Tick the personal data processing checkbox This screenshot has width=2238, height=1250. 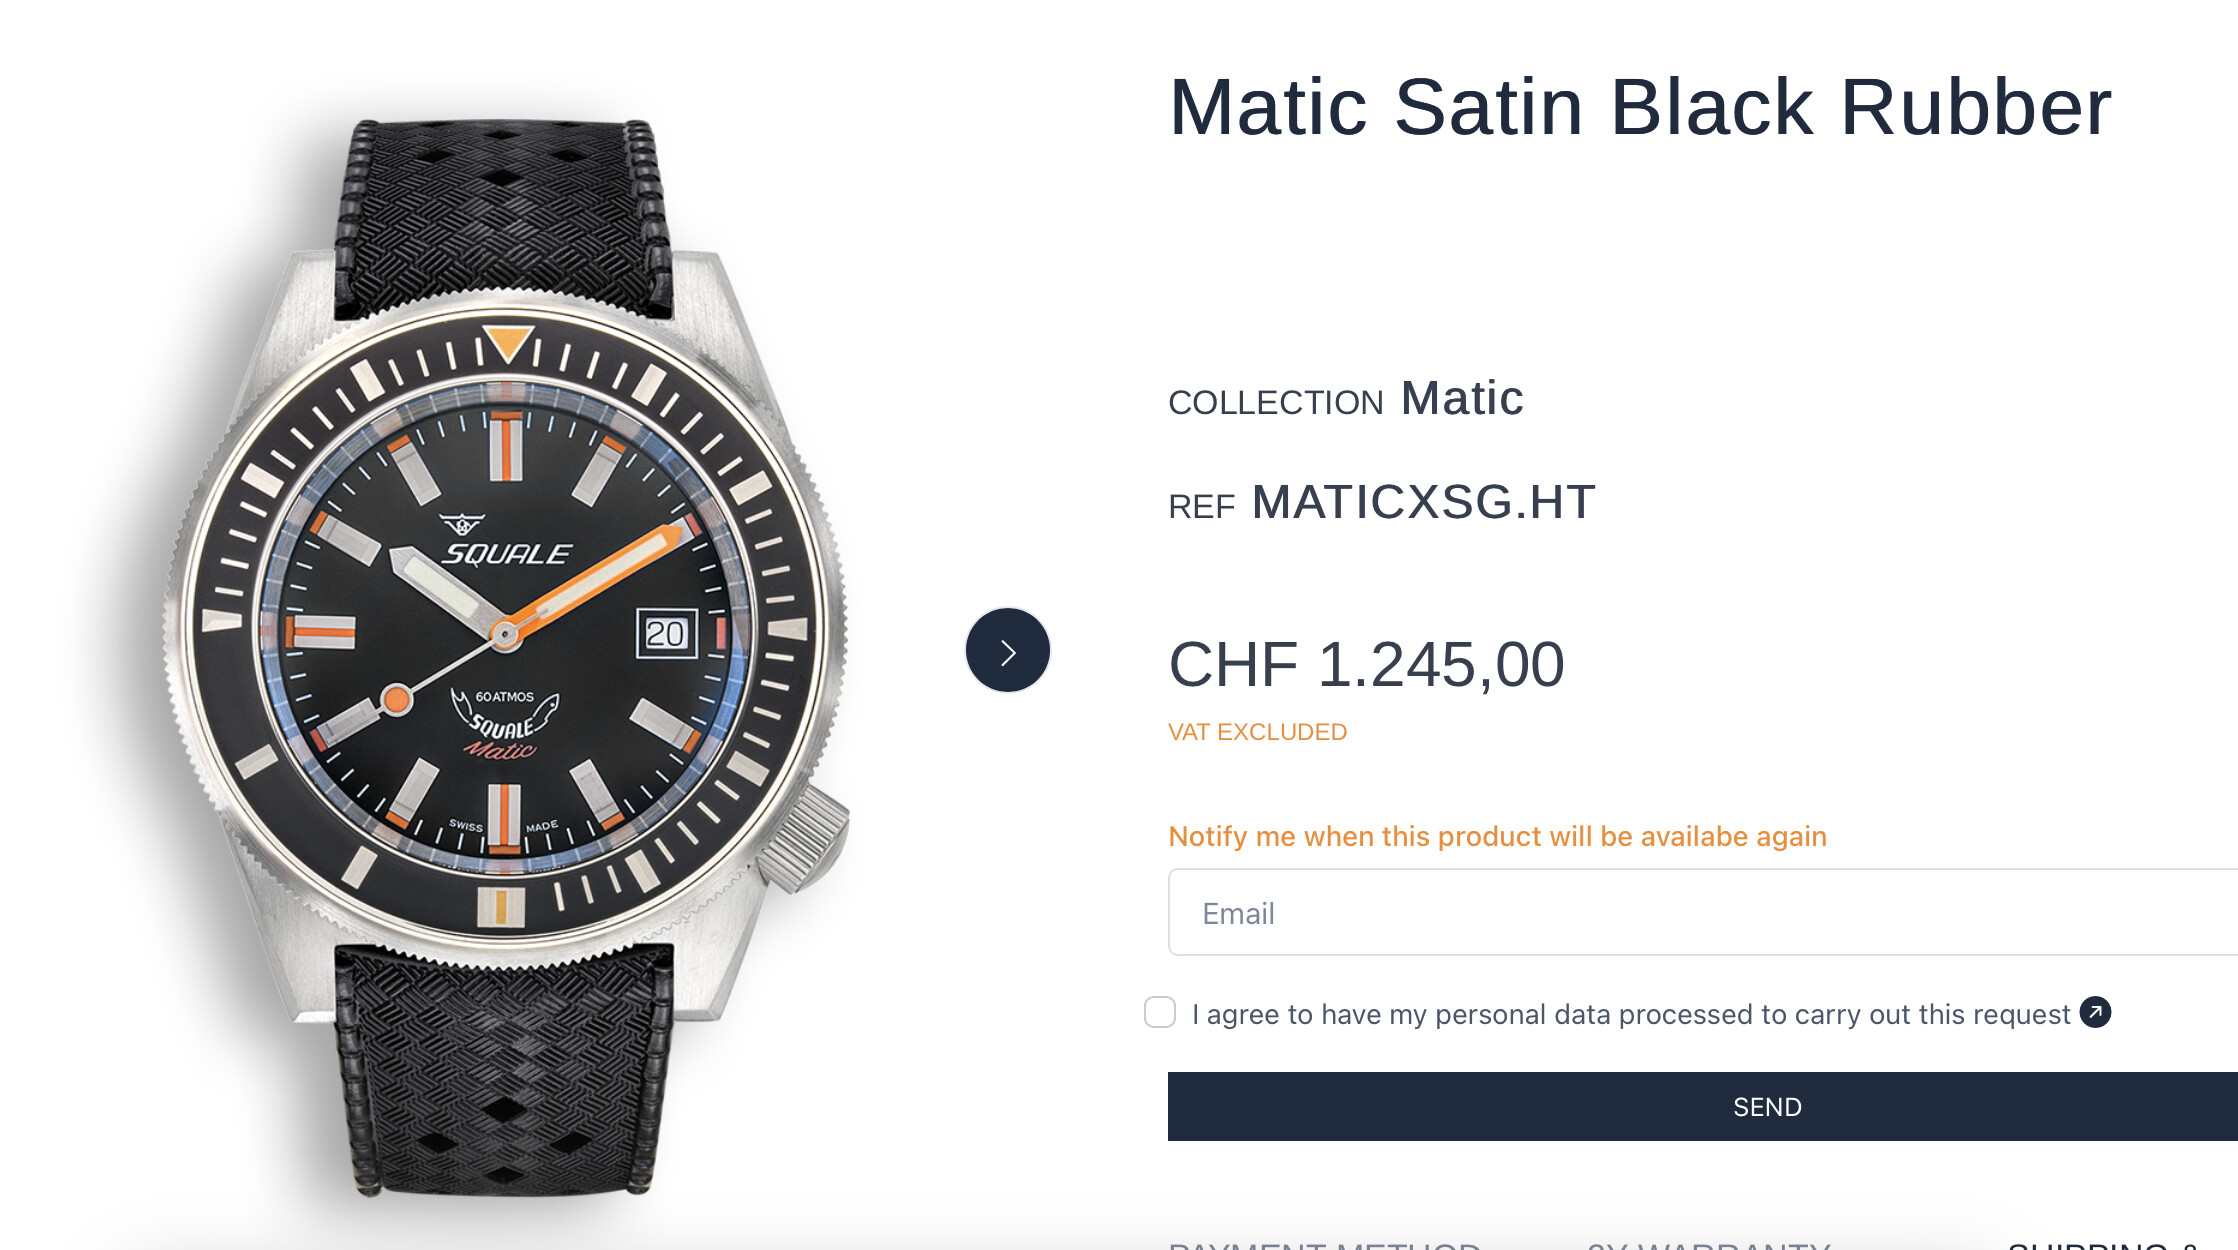coord(1160,1012)
